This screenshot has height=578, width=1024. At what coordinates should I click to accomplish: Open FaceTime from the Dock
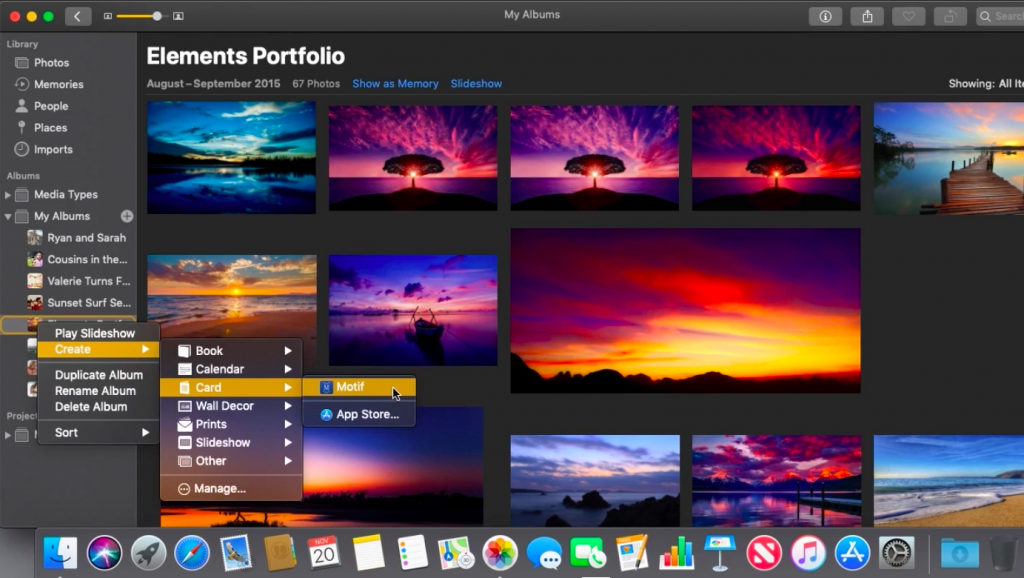(588, 553)
